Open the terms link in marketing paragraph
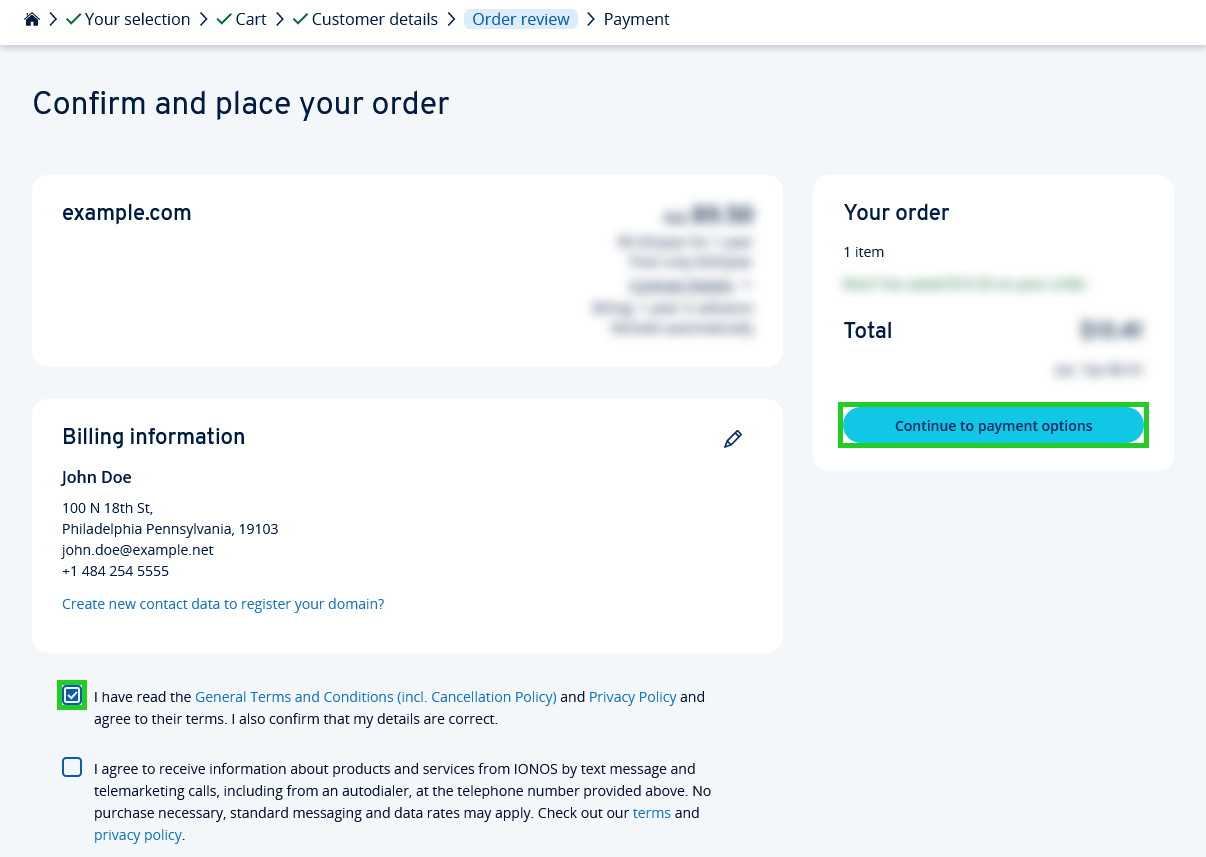The width and height of the screenshot is (1206, 857). click(652, 812)
